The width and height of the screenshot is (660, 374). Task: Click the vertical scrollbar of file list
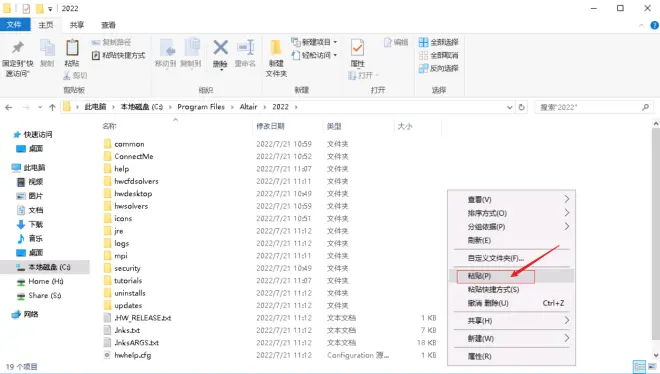click(656, 240)
